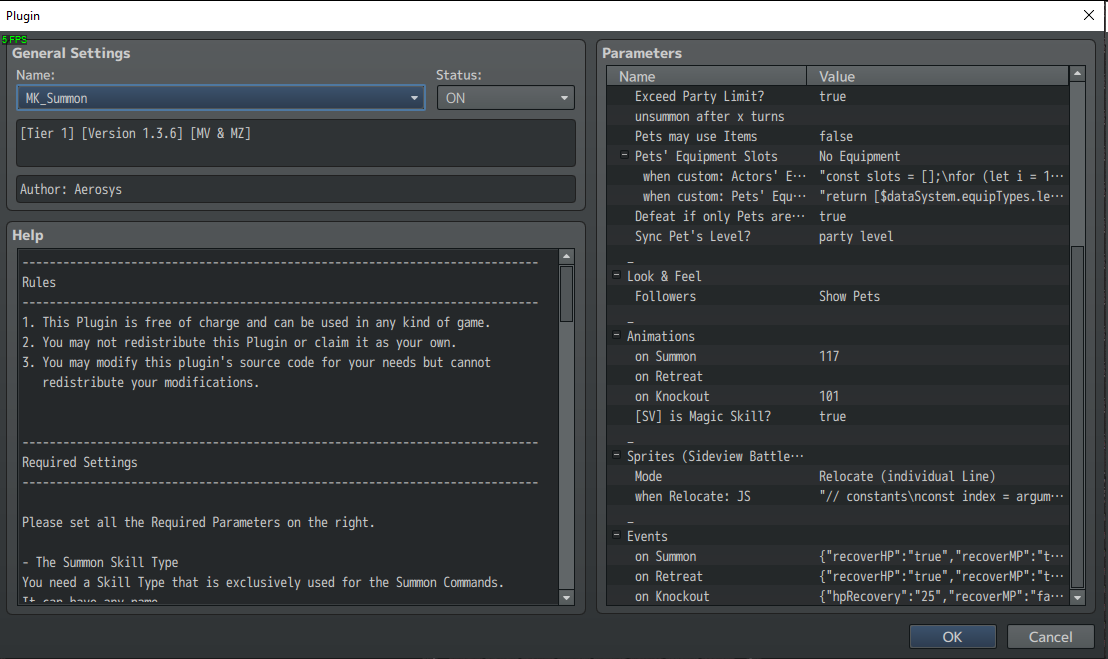
Task: Click the Rules heading in Help
Action: pos(39,282)
